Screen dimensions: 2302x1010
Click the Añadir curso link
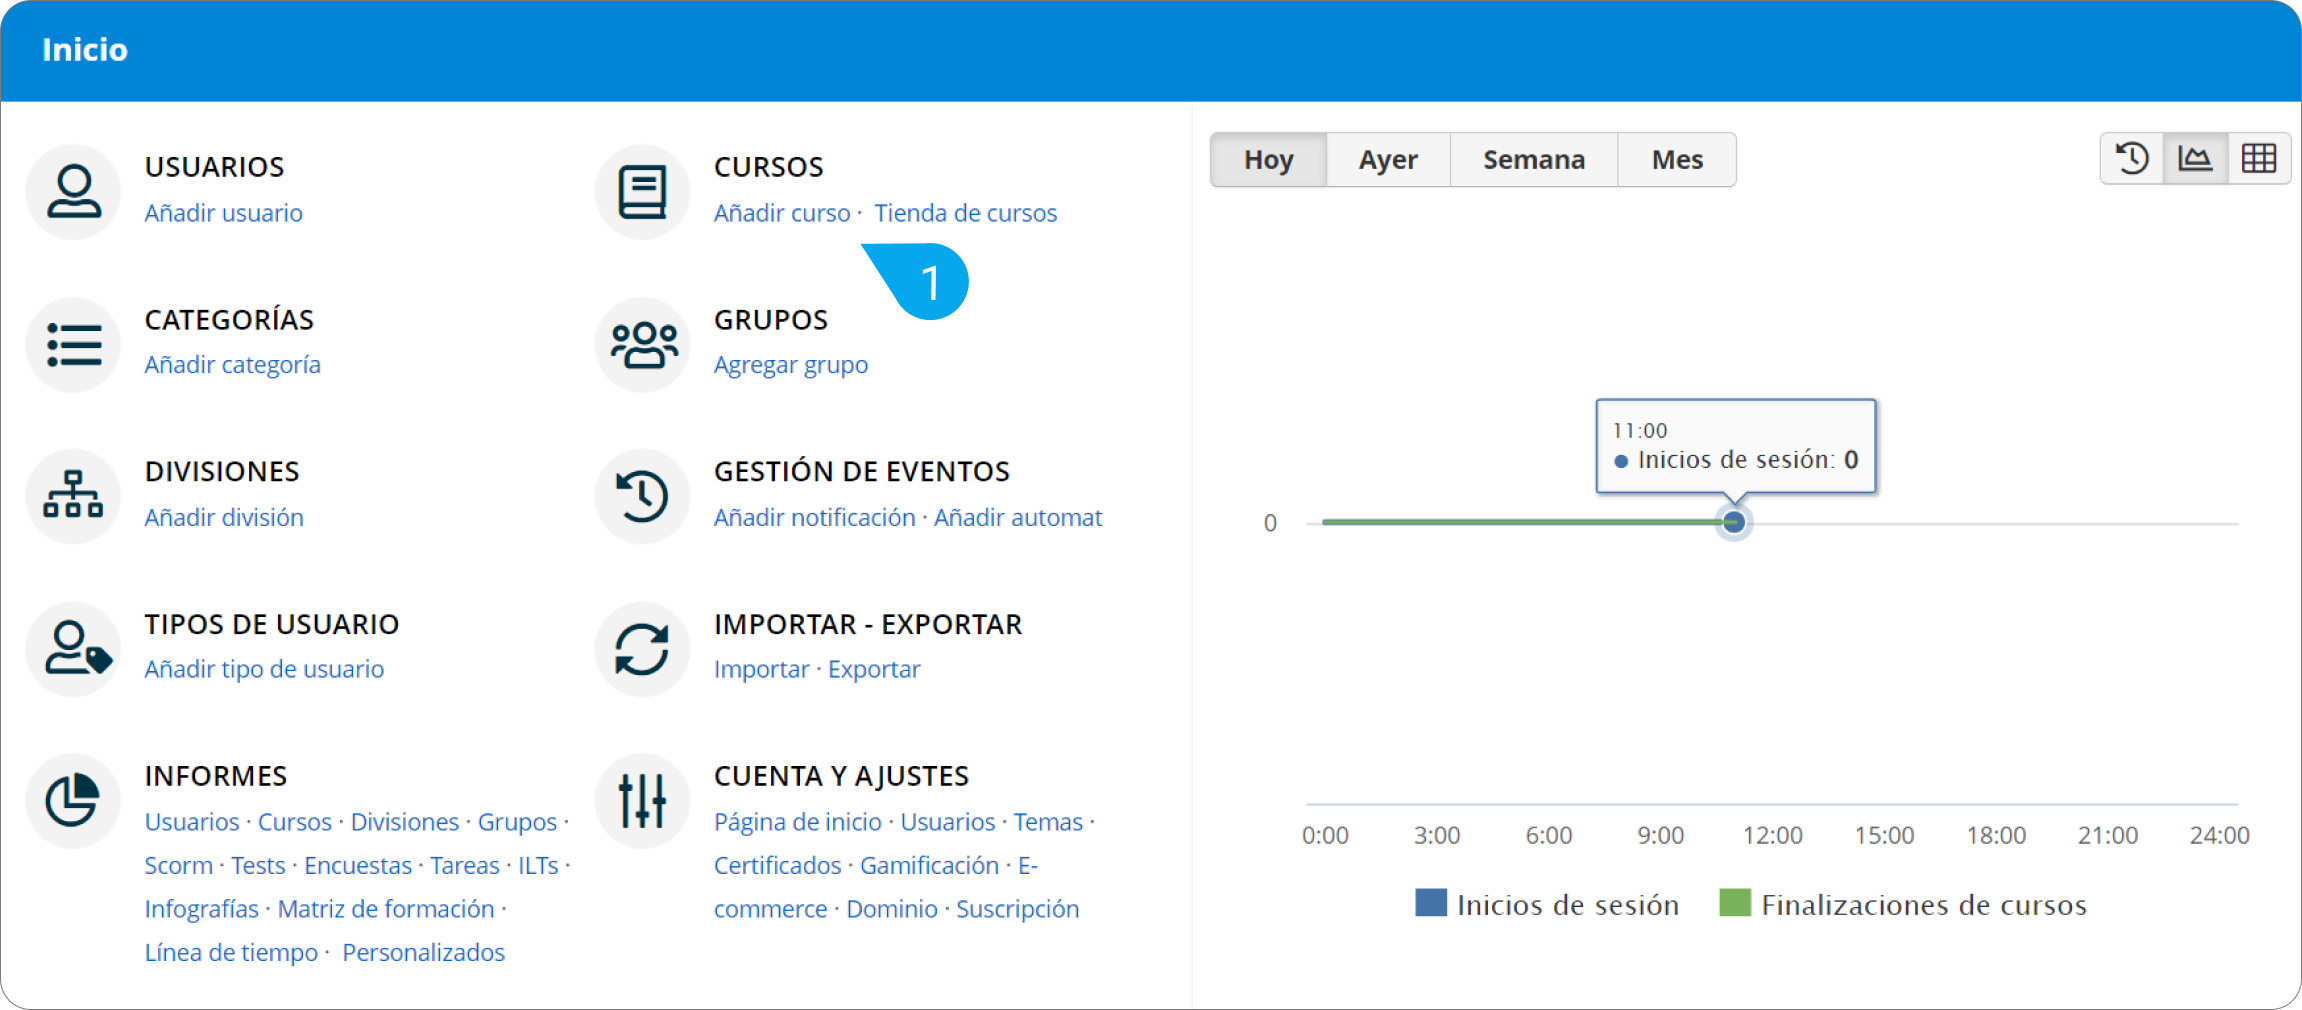pos(781,213)
